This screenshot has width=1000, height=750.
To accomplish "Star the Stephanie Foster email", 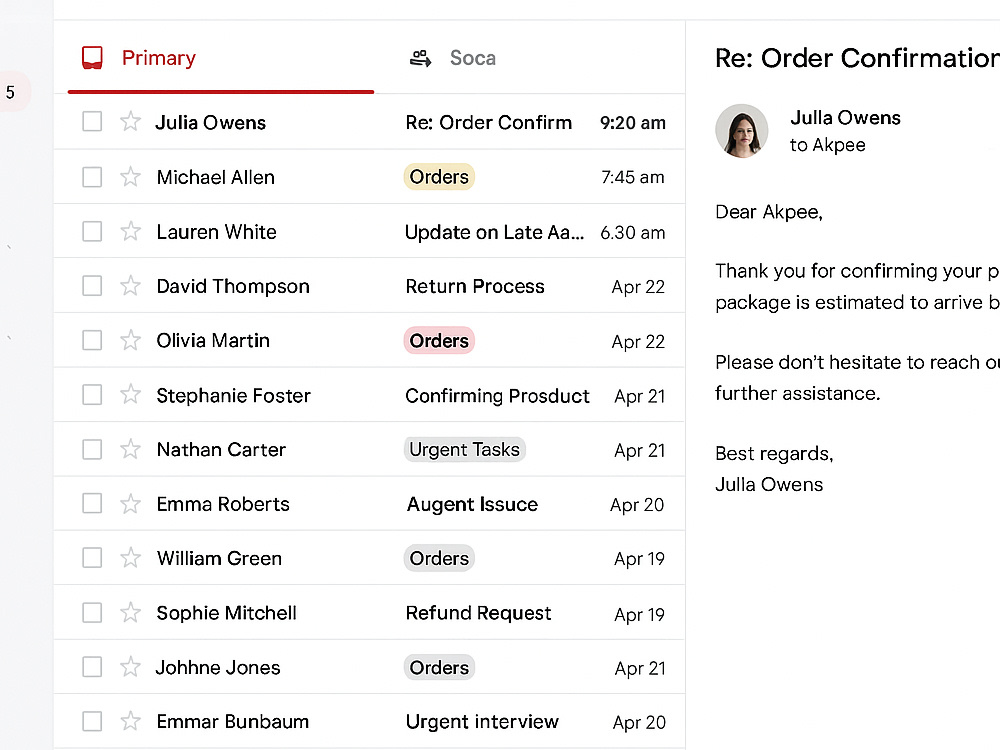I will tap(130, 394).
